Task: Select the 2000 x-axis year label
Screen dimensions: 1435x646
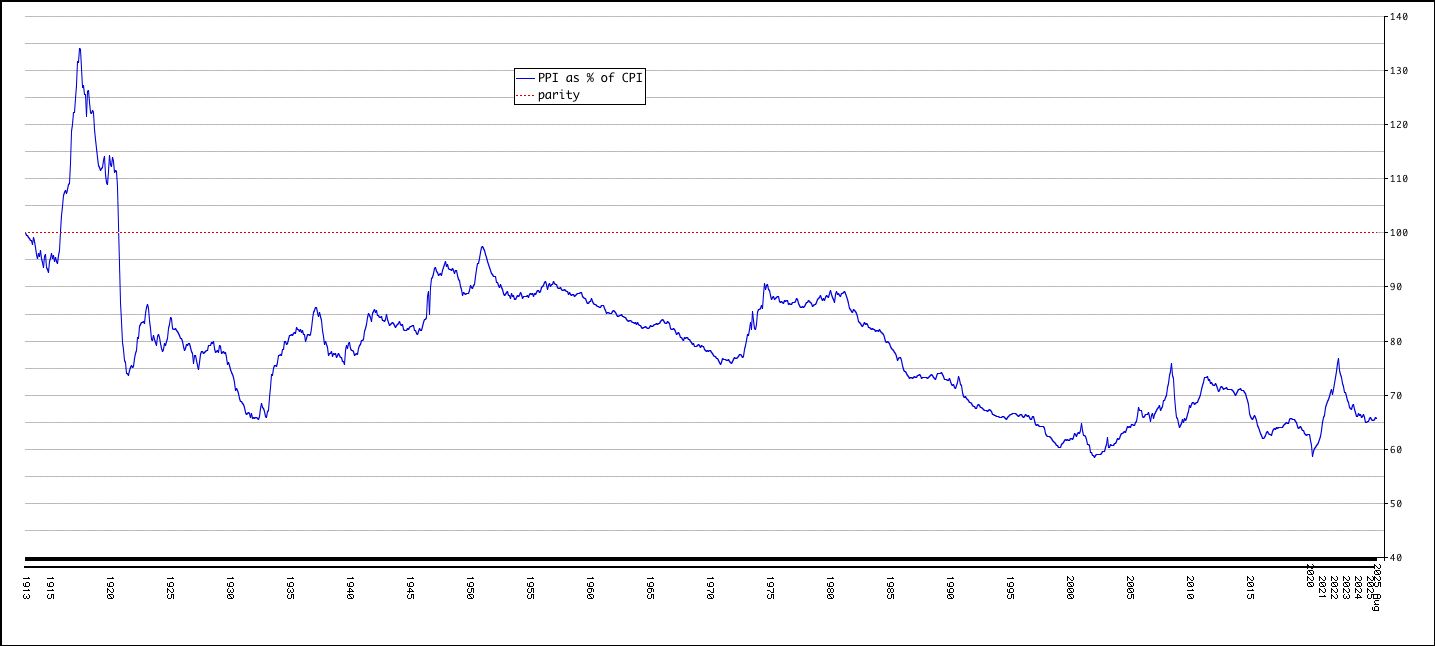Action: (x=1070, y=586)
